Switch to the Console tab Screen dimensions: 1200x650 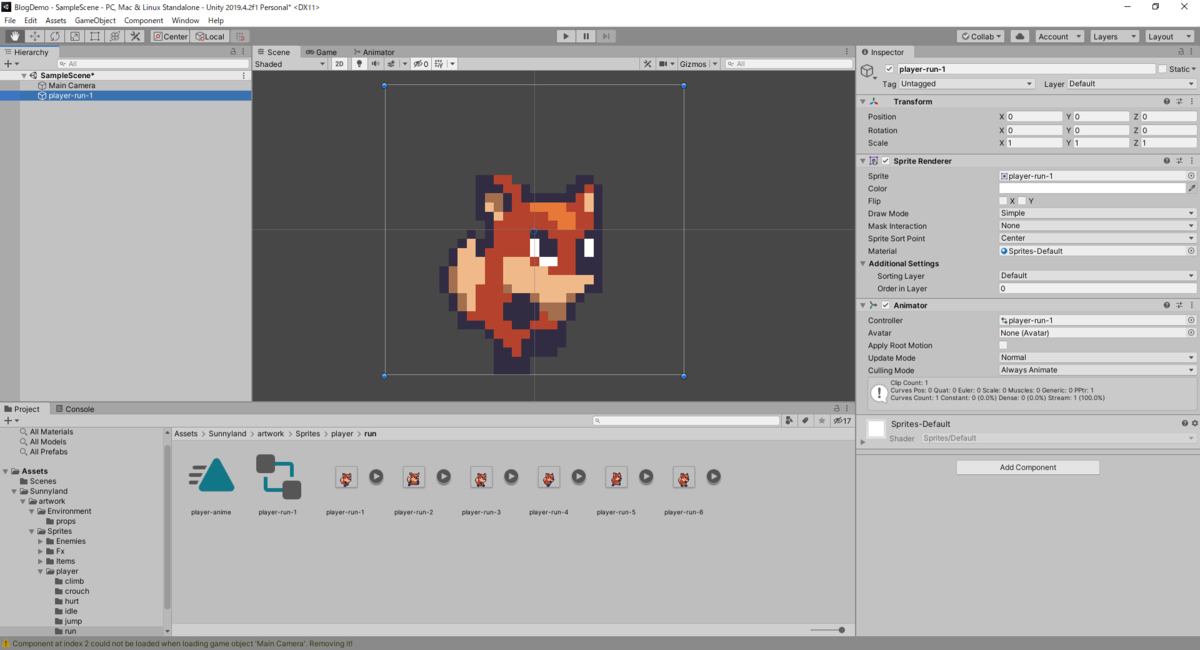click(74, 409)
